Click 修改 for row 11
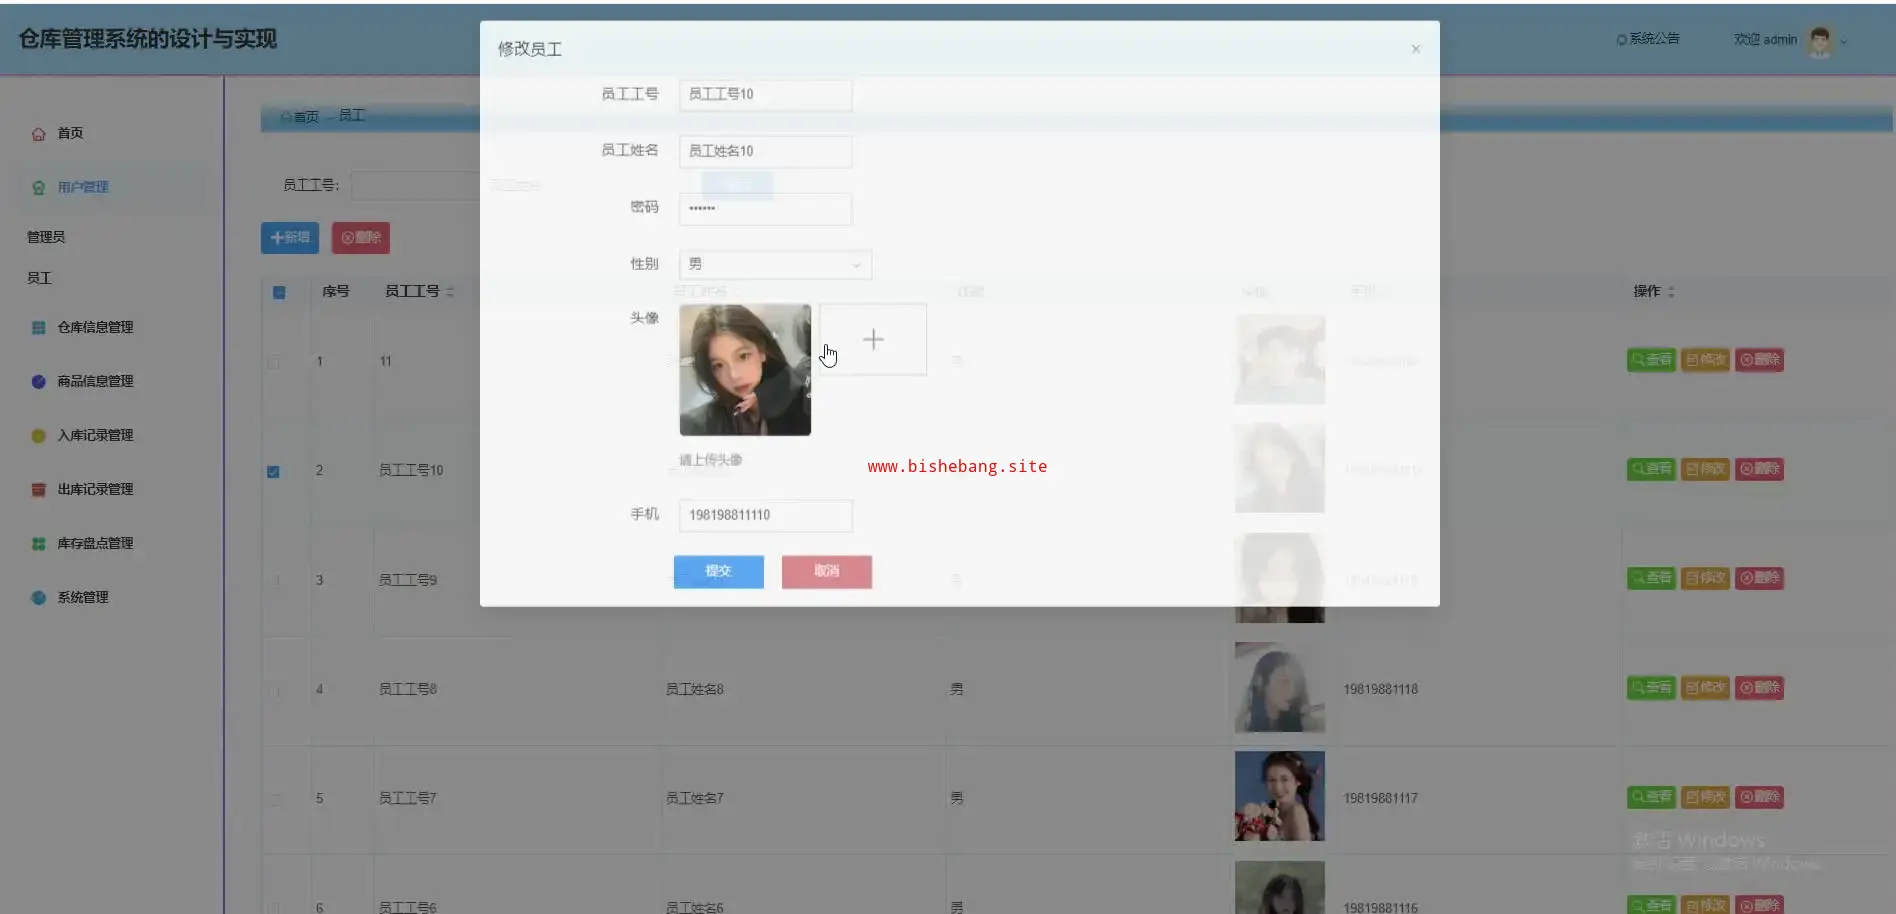The height and width of the screenshot is (914, 1896). point(1705,360)
